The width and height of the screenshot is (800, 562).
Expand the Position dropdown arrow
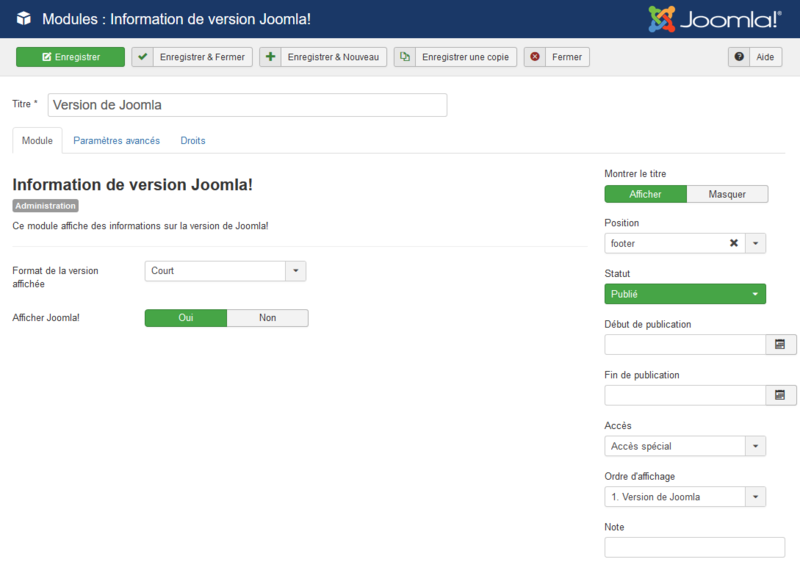click(755, 243)
